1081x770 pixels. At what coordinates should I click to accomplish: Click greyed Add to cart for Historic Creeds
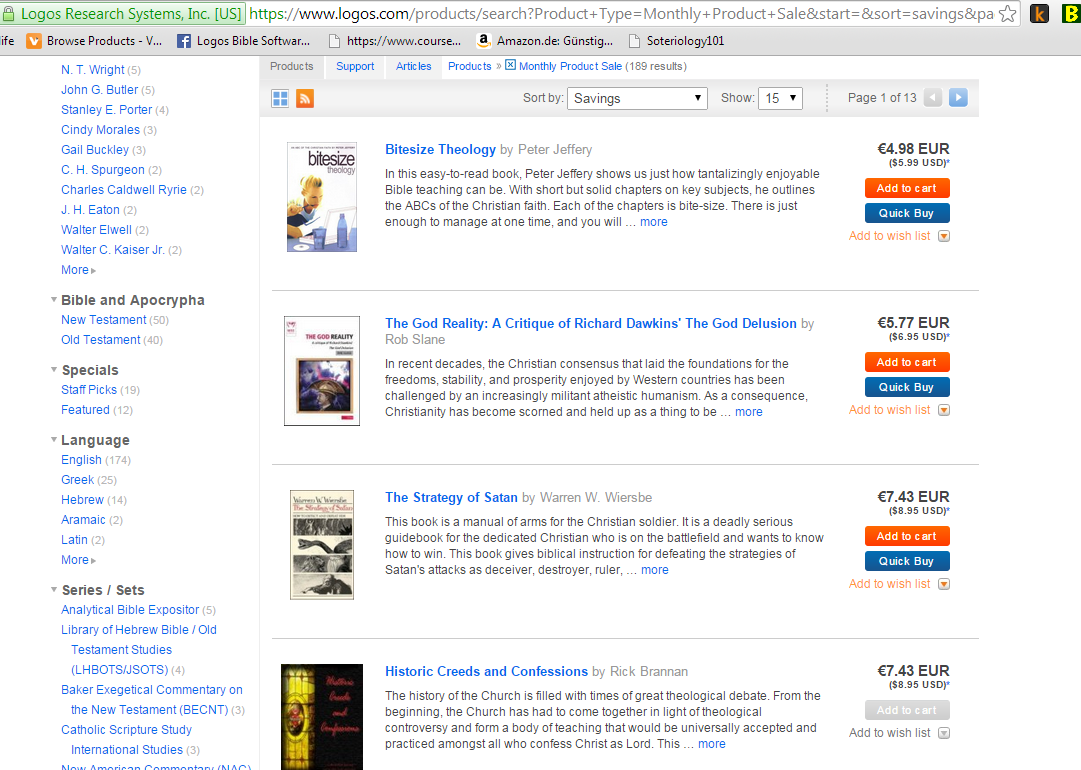coord(907,710)
